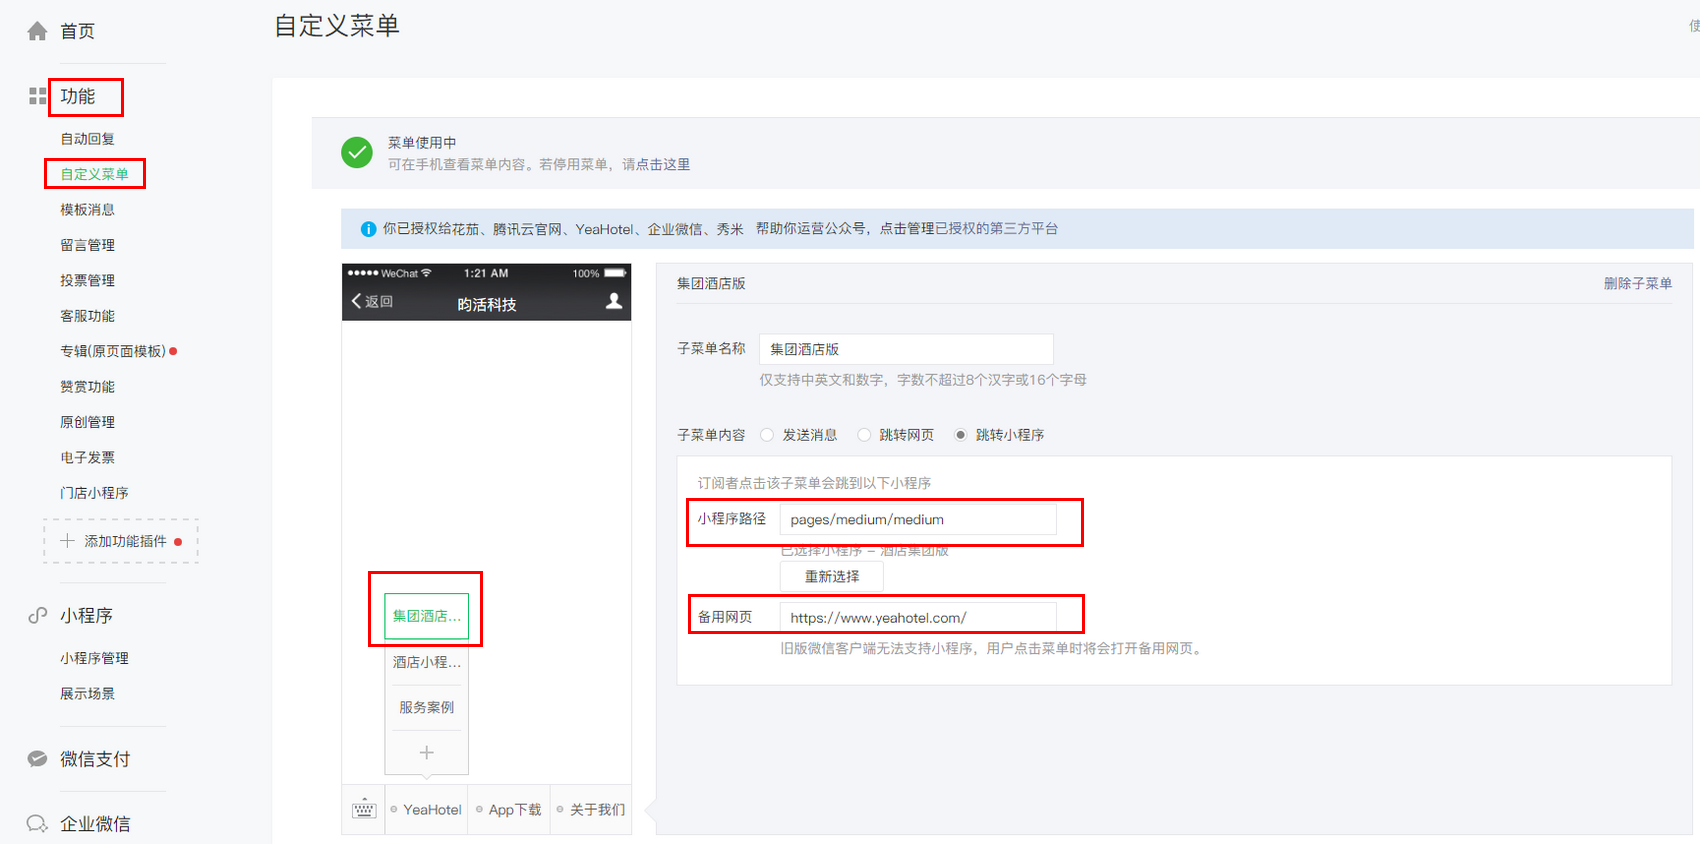Select the App下载 bottom menu in the phone preview
The width and height of the screenshot is (1700, 844).
[509, 809]
